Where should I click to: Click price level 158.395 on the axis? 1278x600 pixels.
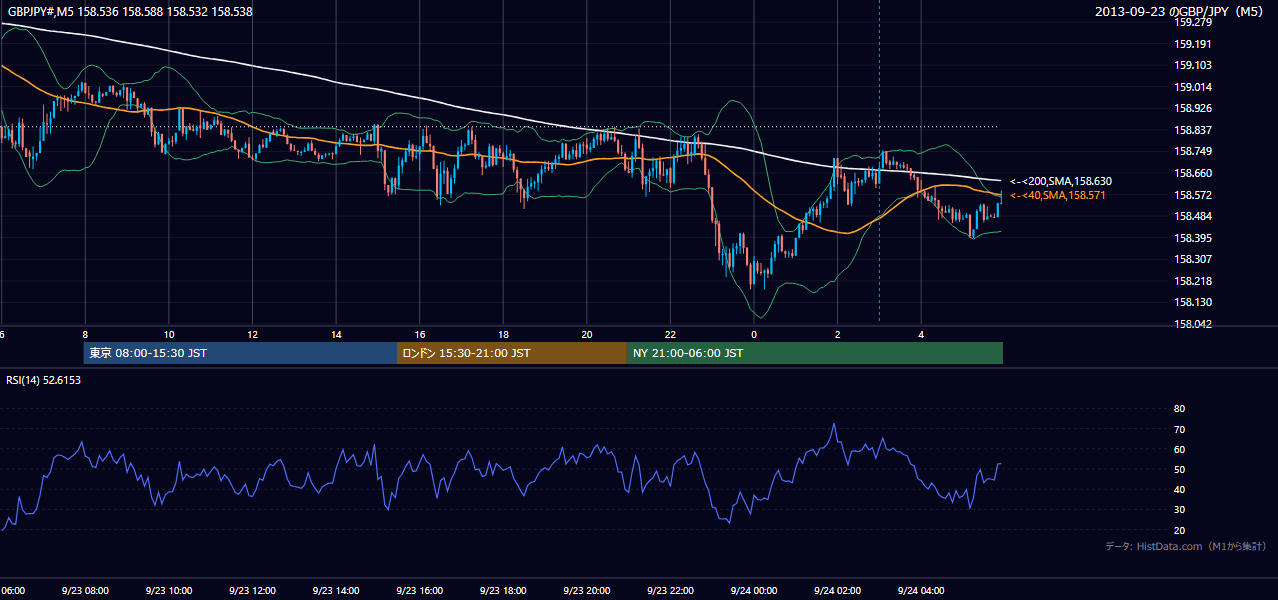coord(1193,238)
